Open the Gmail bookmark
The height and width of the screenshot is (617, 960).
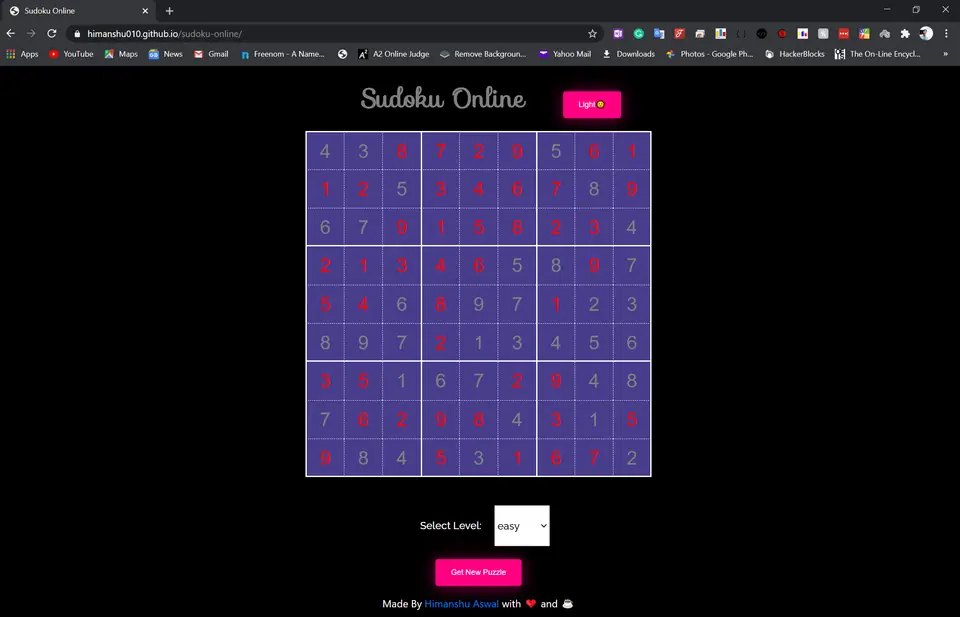(x=211, y=54)
